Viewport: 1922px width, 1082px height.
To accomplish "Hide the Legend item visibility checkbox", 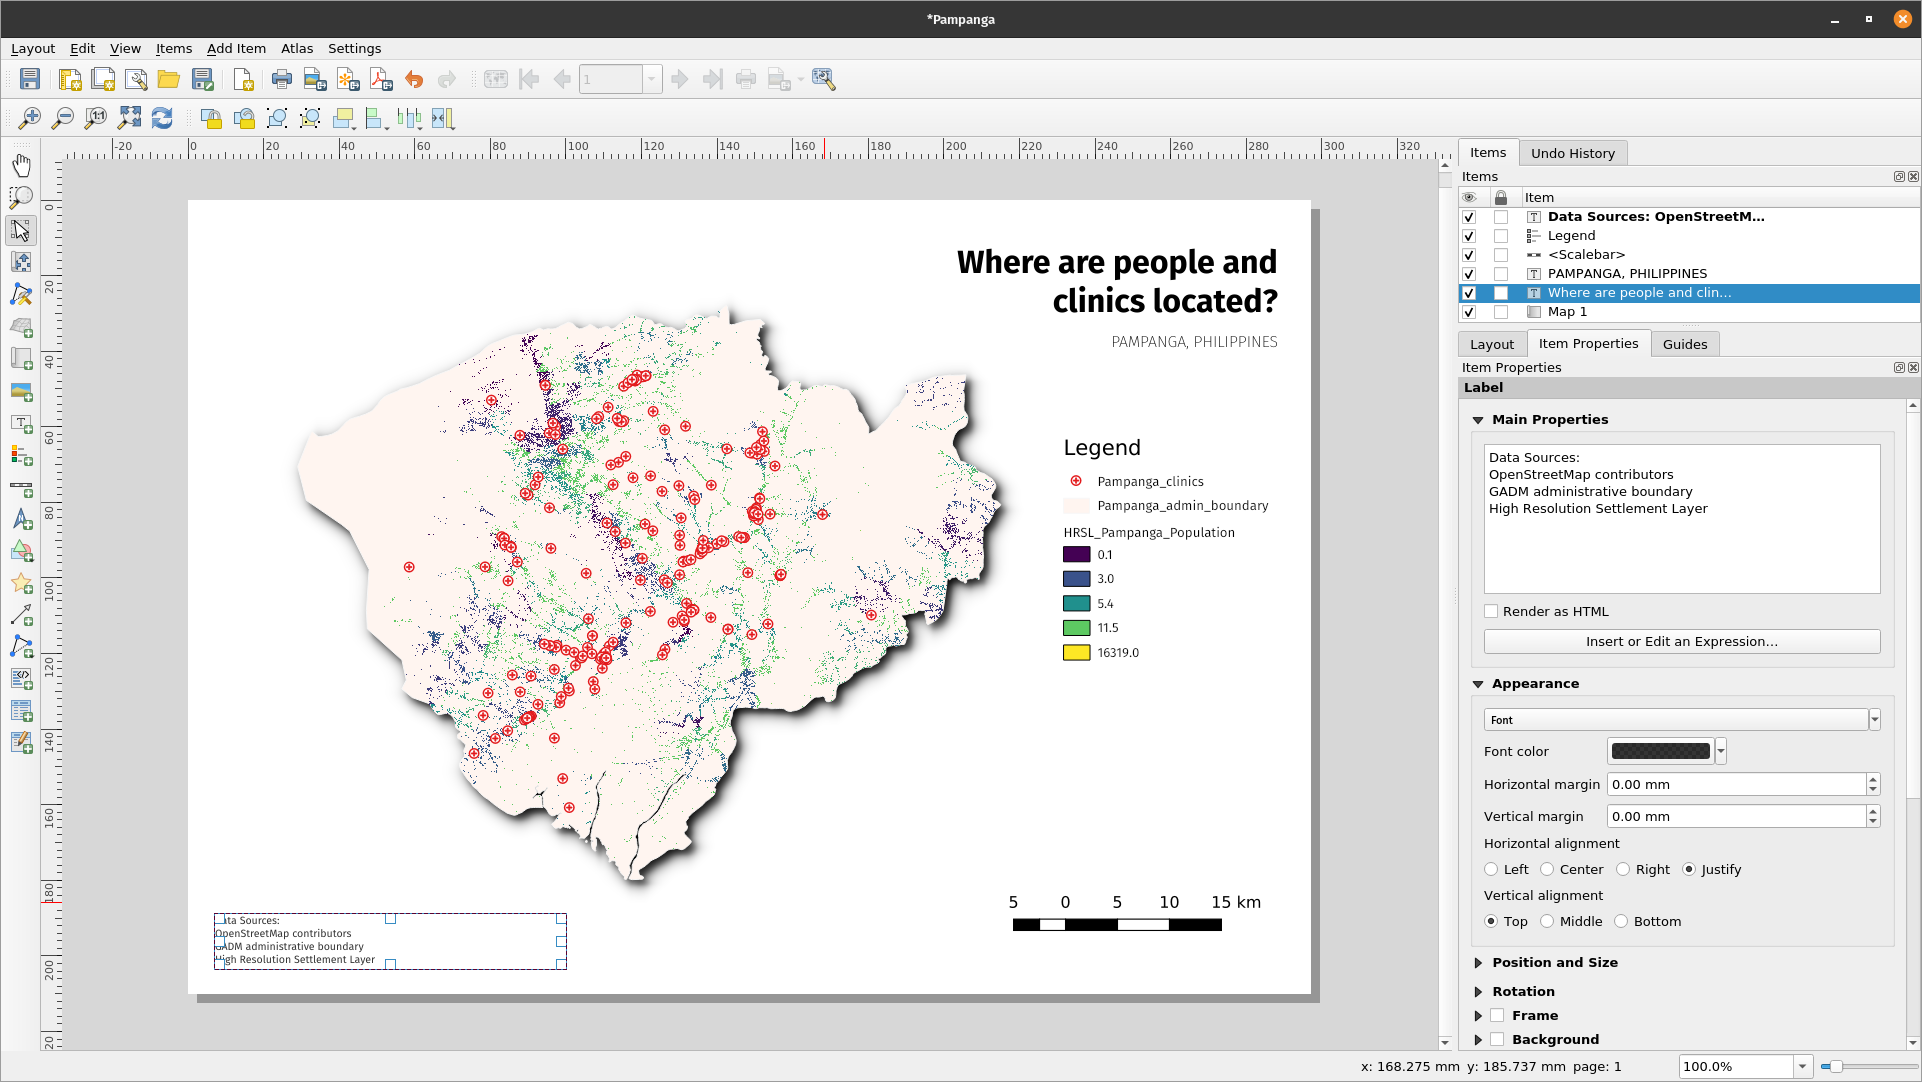I will coord(1469,236).
